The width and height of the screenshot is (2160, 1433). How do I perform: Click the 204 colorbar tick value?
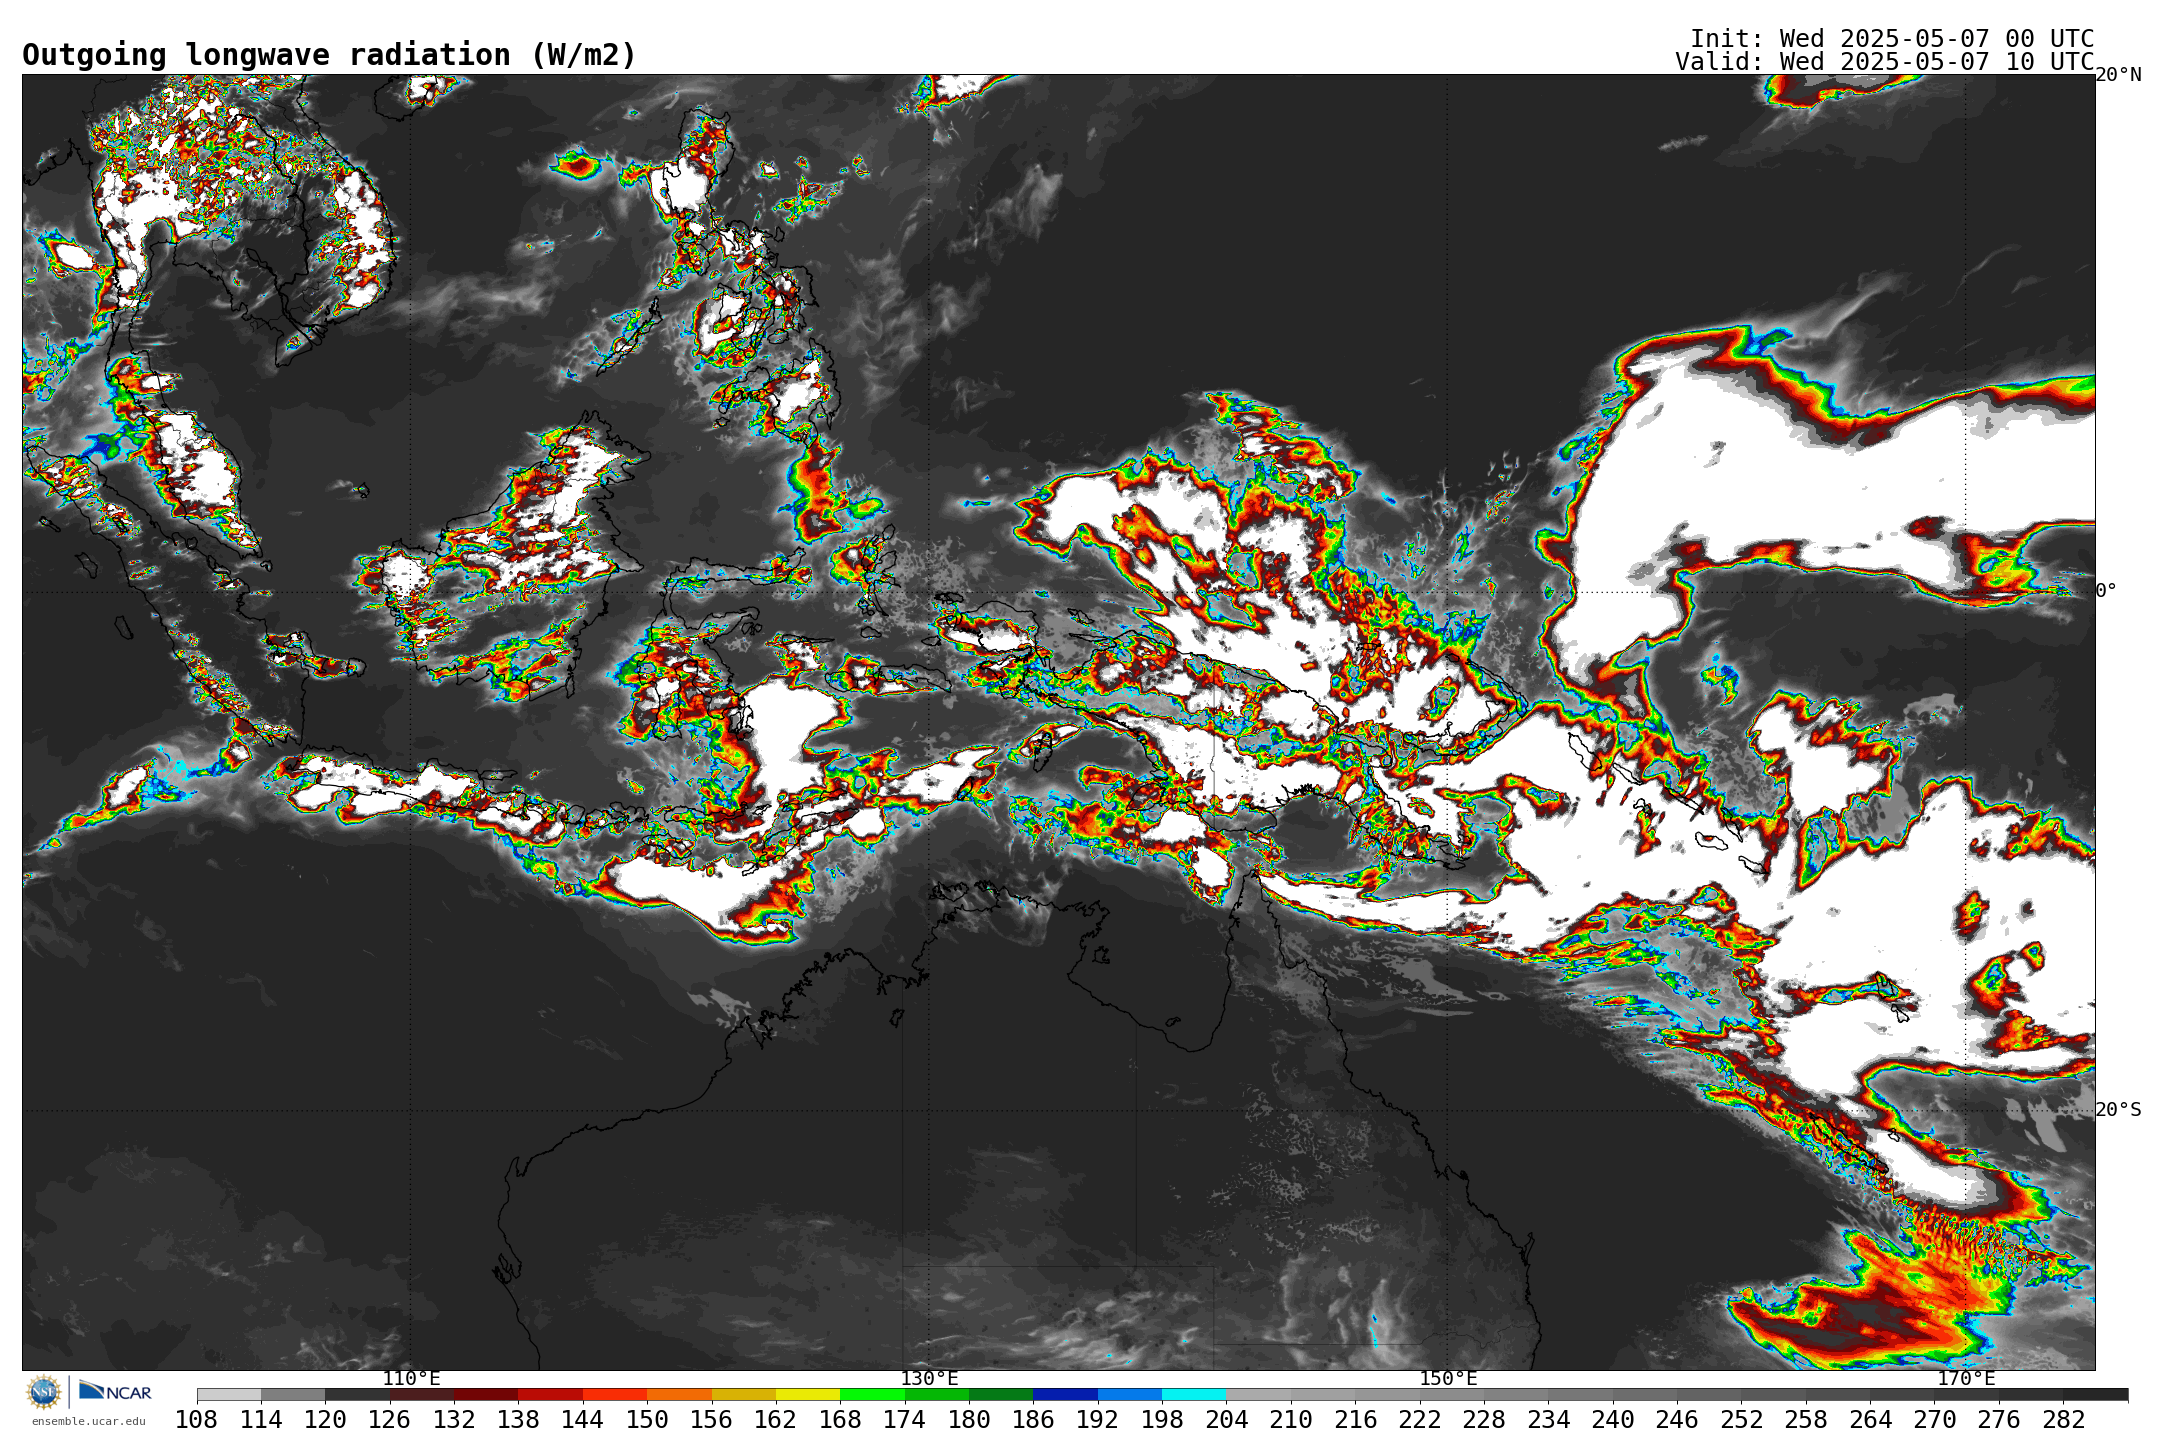point(1227,1420)
